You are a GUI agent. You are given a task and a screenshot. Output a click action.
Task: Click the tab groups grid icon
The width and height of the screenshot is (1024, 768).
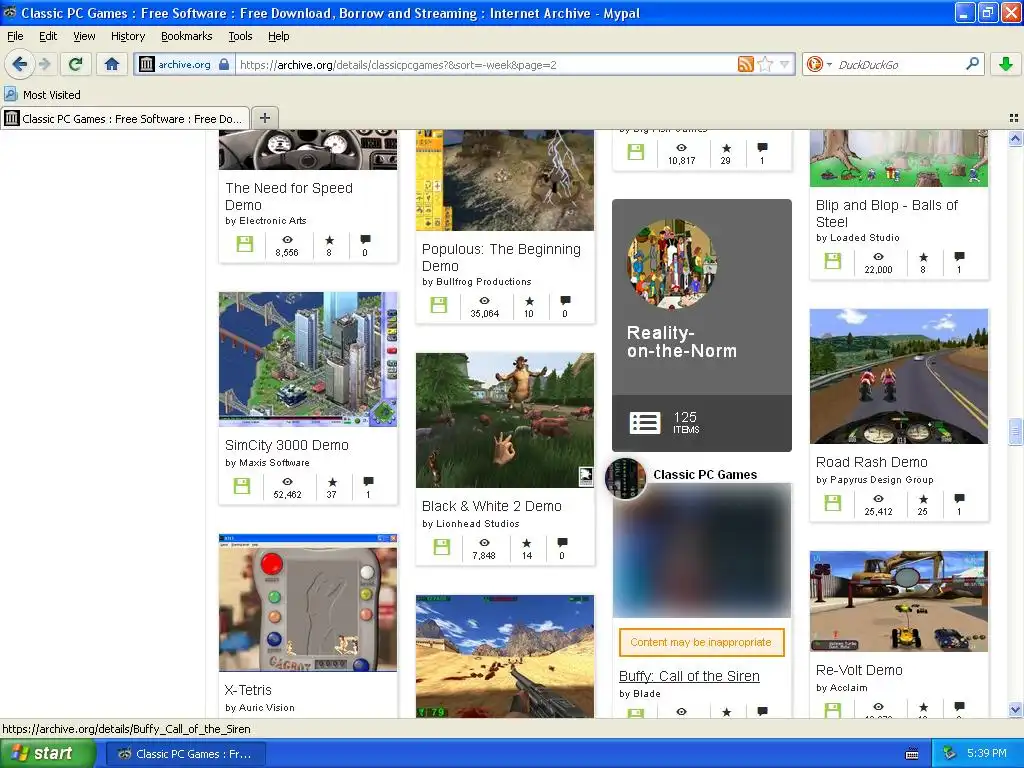click(x=1014, y=118)
